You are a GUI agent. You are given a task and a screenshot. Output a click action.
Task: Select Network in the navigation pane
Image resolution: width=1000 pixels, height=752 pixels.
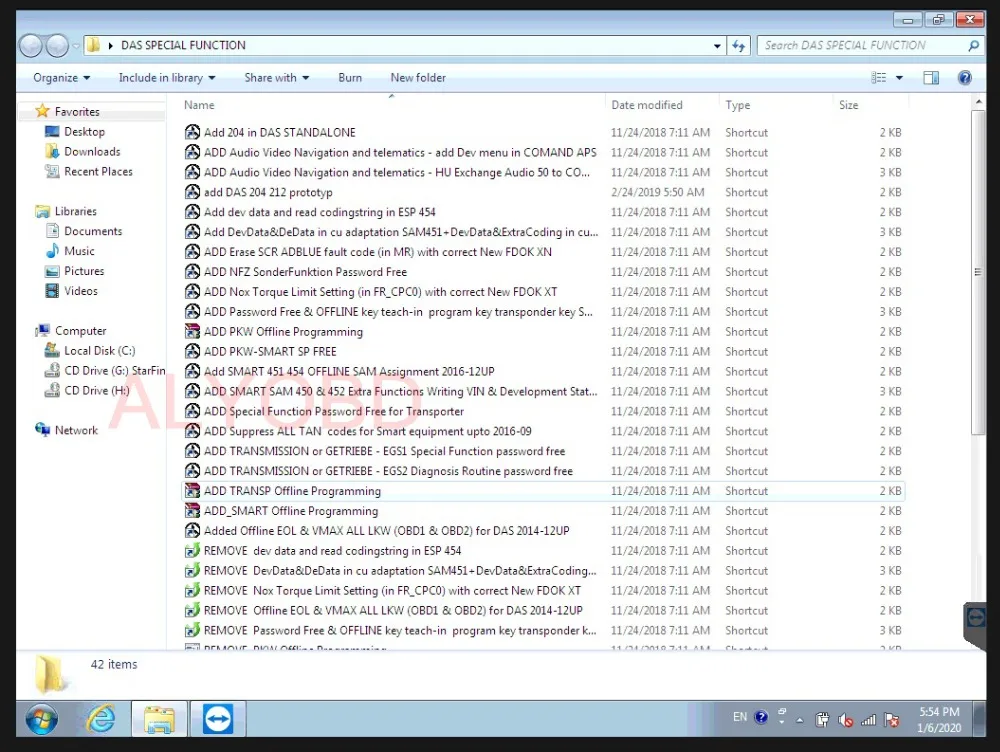coord(76,431)
